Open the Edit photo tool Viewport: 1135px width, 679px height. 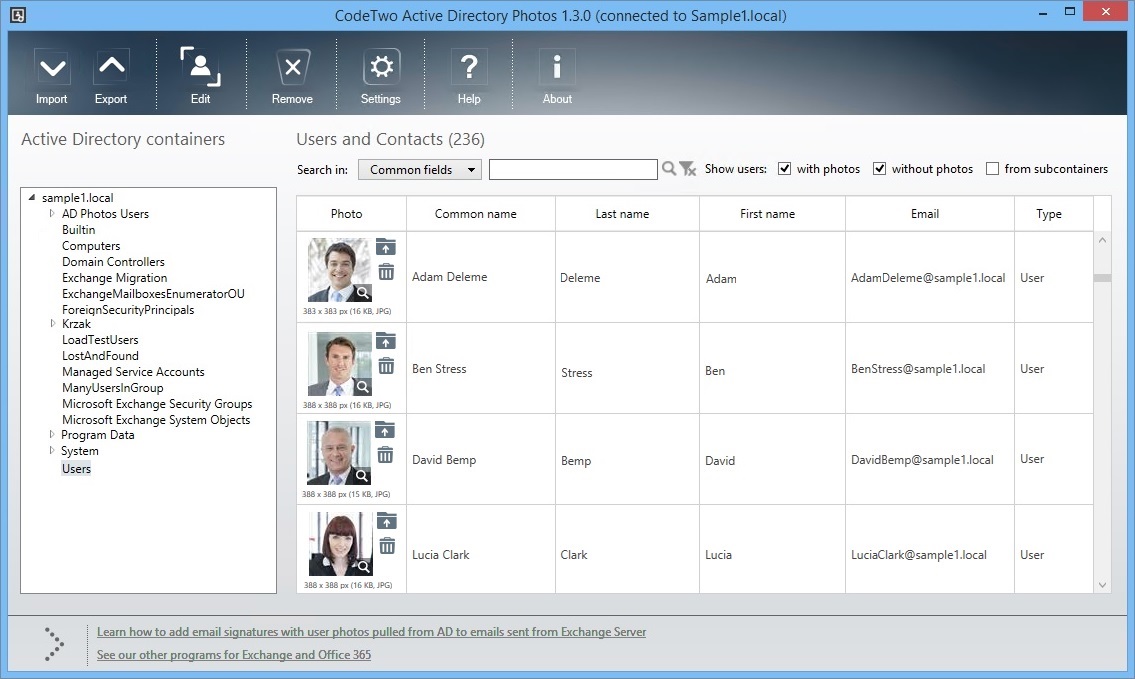[201, 67]
